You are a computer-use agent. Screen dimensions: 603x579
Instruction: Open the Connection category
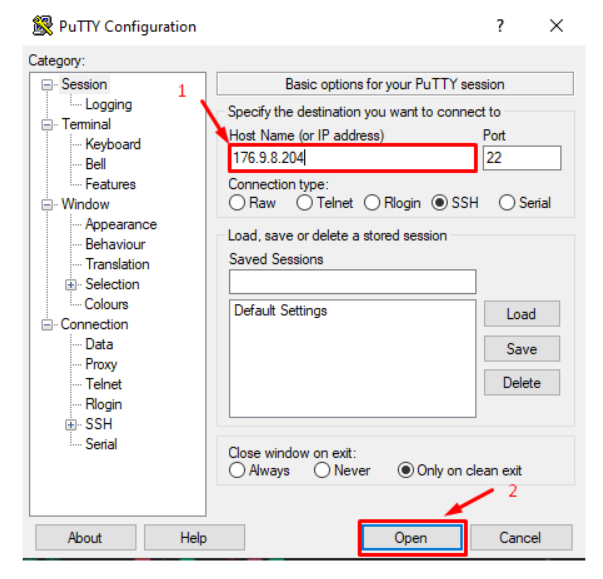click(94, 324)
